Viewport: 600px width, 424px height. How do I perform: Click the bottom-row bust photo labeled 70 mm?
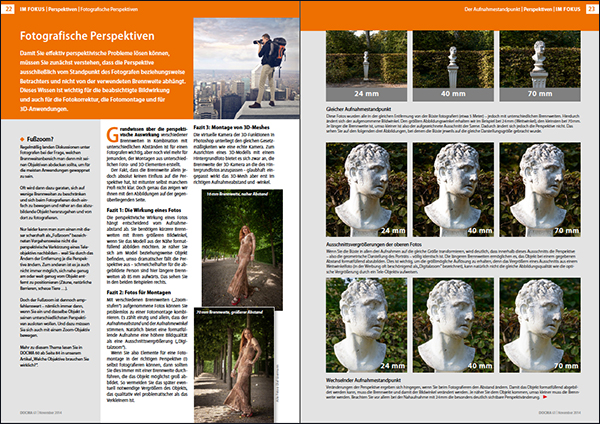click(540, 325)
